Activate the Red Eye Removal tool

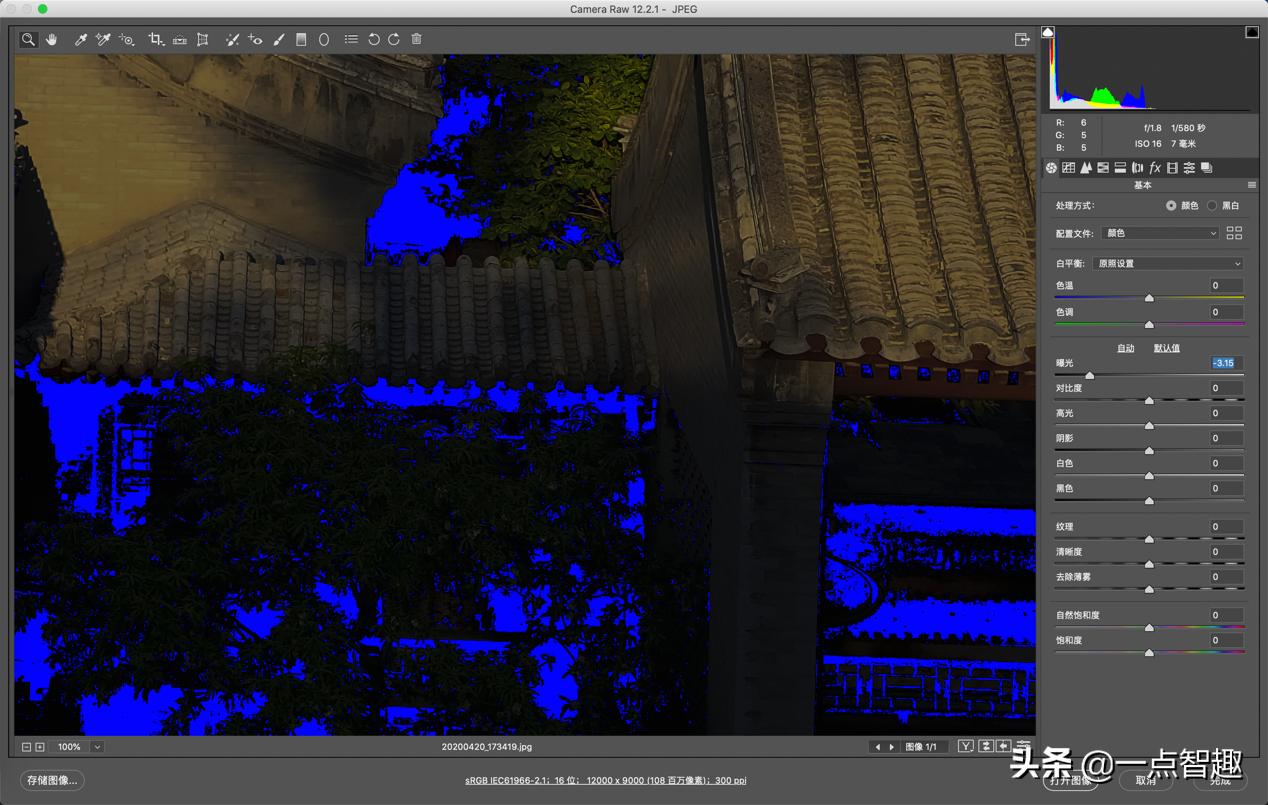(255, 39)
